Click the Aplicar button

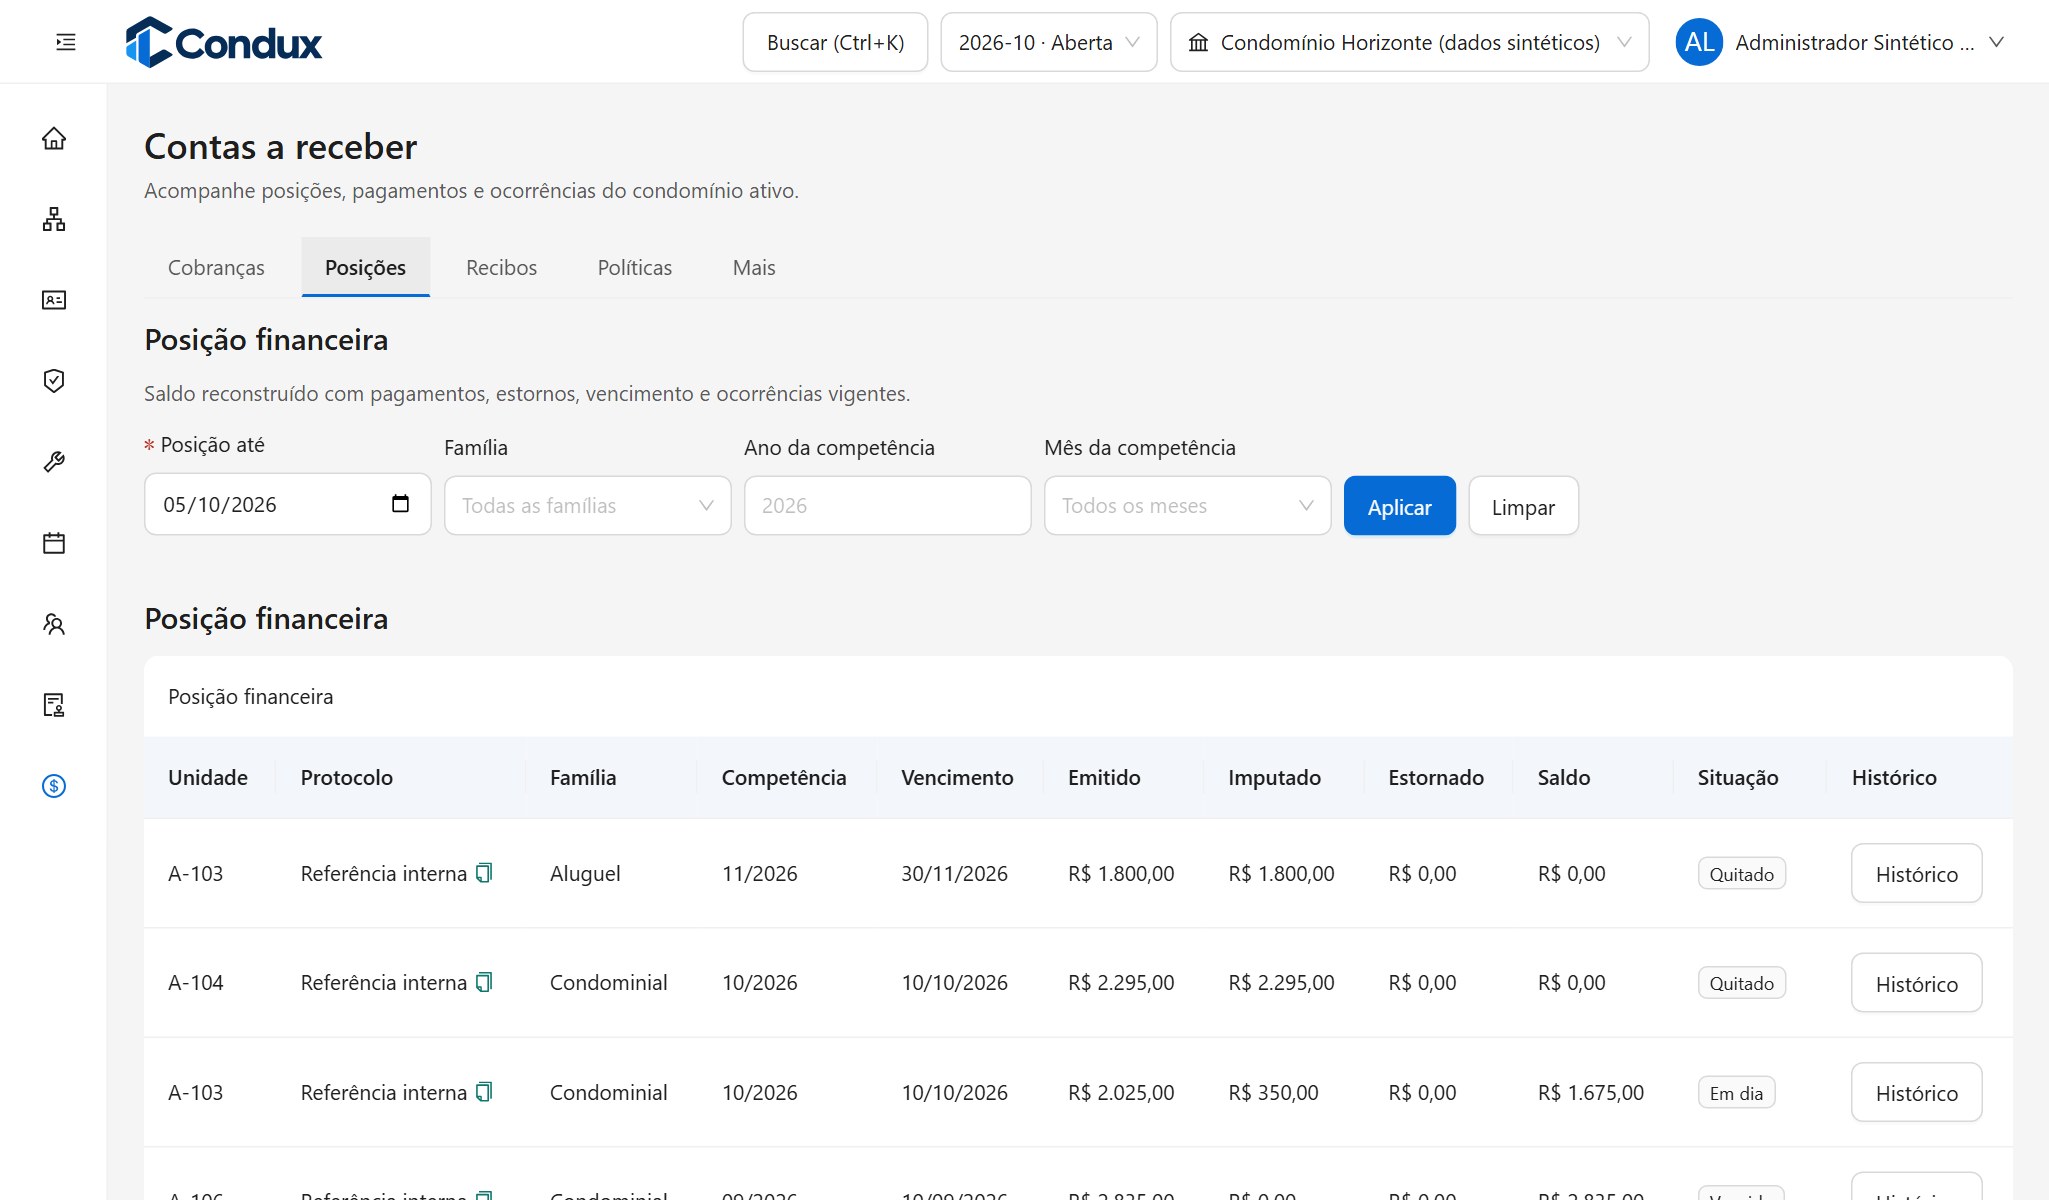[1400, 506]
